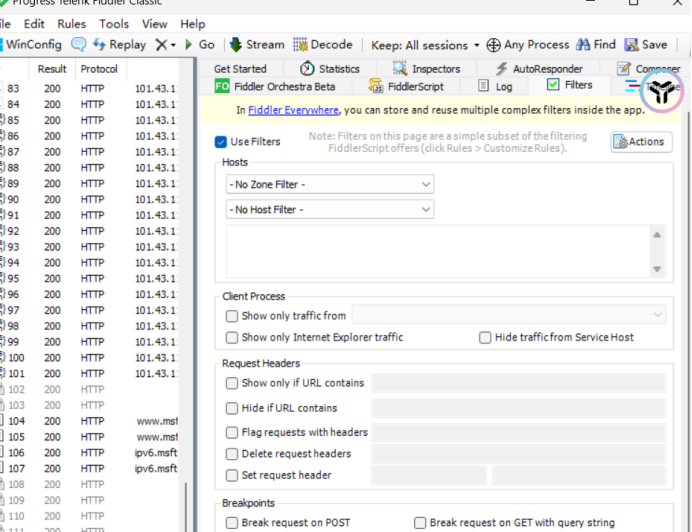The height and width of the screenshot is (532, 692).
Task: Uncheck the Use Filters checkbox
Action: (x=220, y=142)
